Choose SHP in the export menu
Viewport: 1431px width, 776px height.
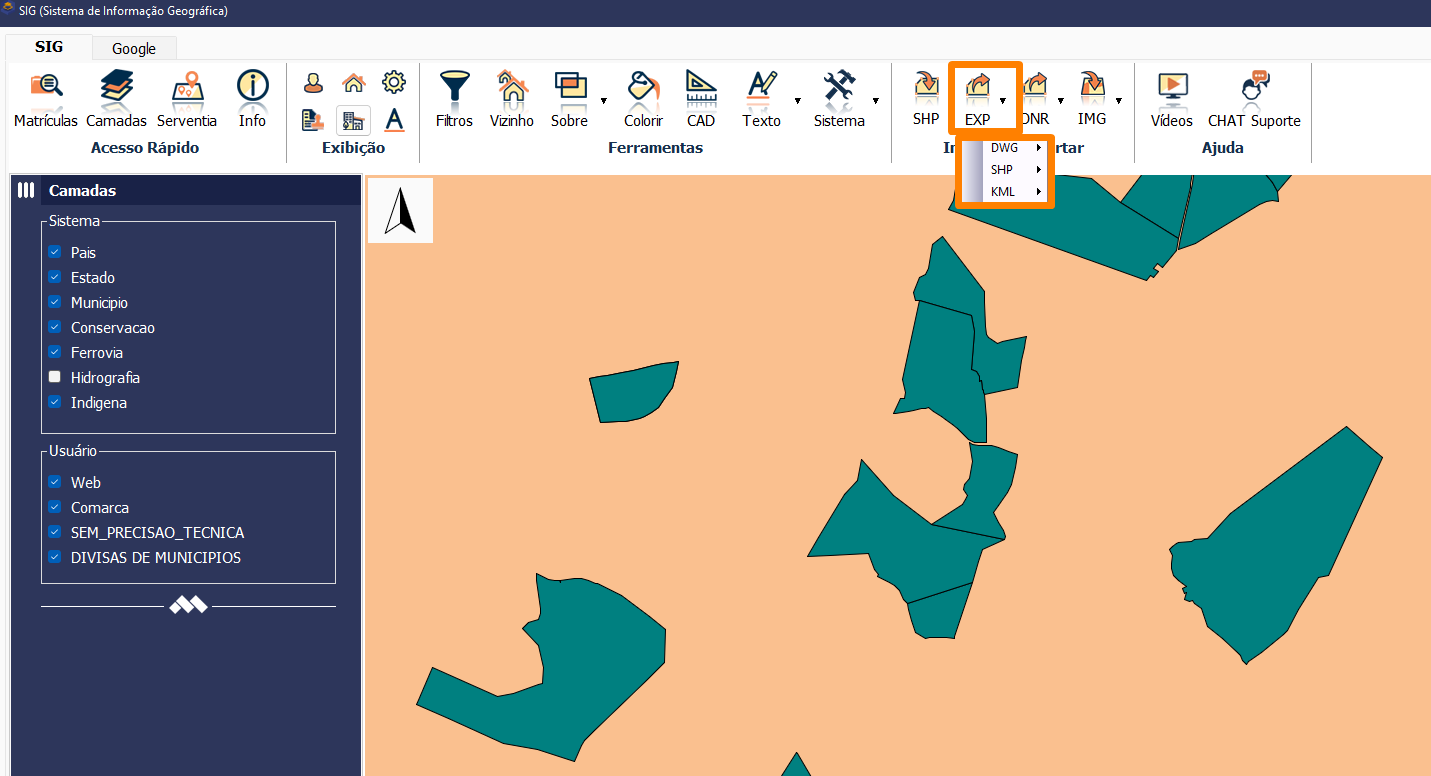[x=1004, y=169]
